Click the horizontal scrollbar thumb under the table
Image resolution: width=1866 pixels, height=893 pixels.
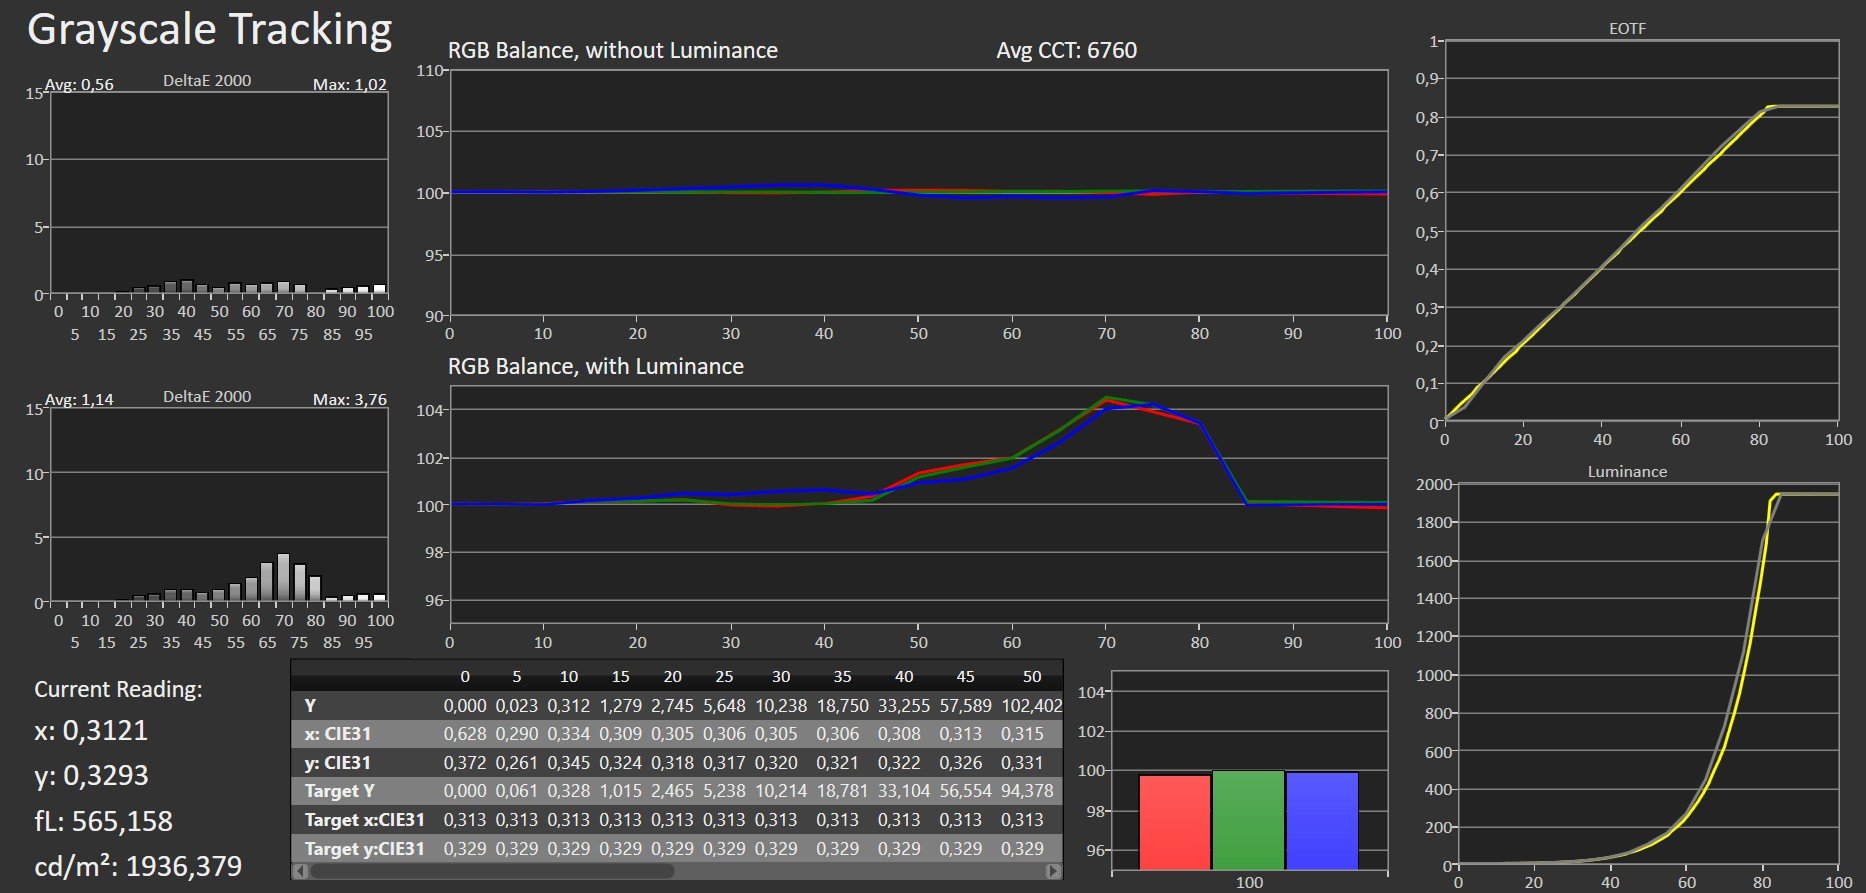(492, 871)
